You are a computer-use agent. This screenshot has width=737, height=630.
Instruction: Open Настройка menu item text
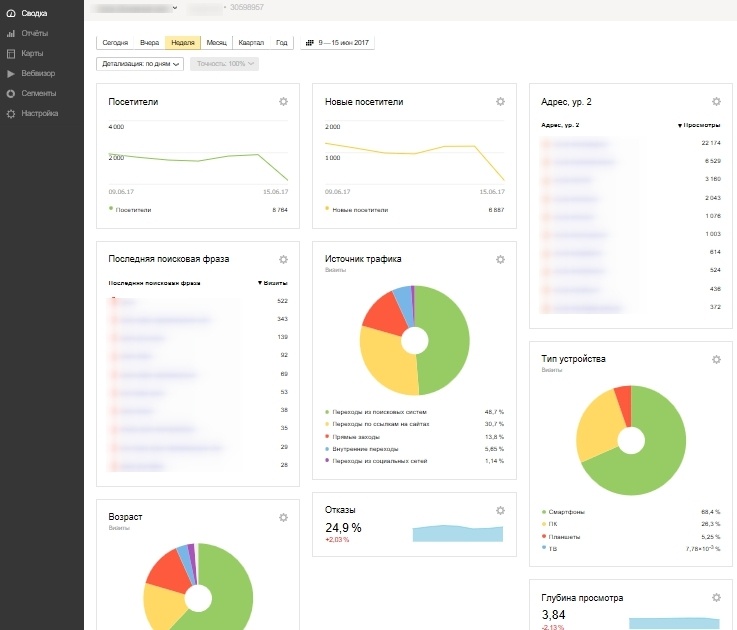(x=40, y=113)
